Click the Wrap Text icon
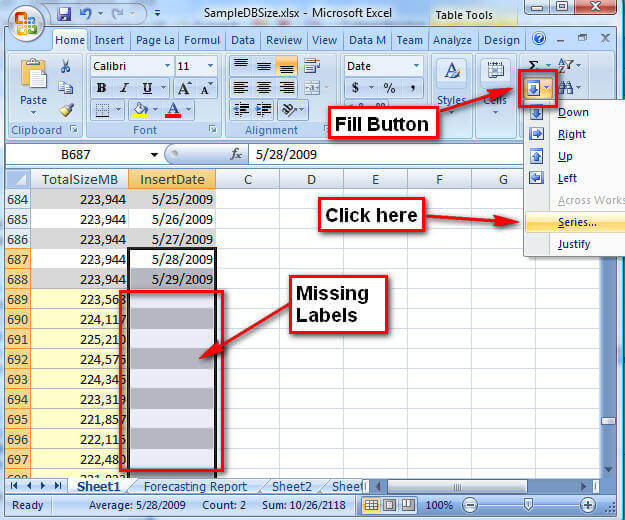The height and width of the screenshot is (520, 625). tap(312, 65)
